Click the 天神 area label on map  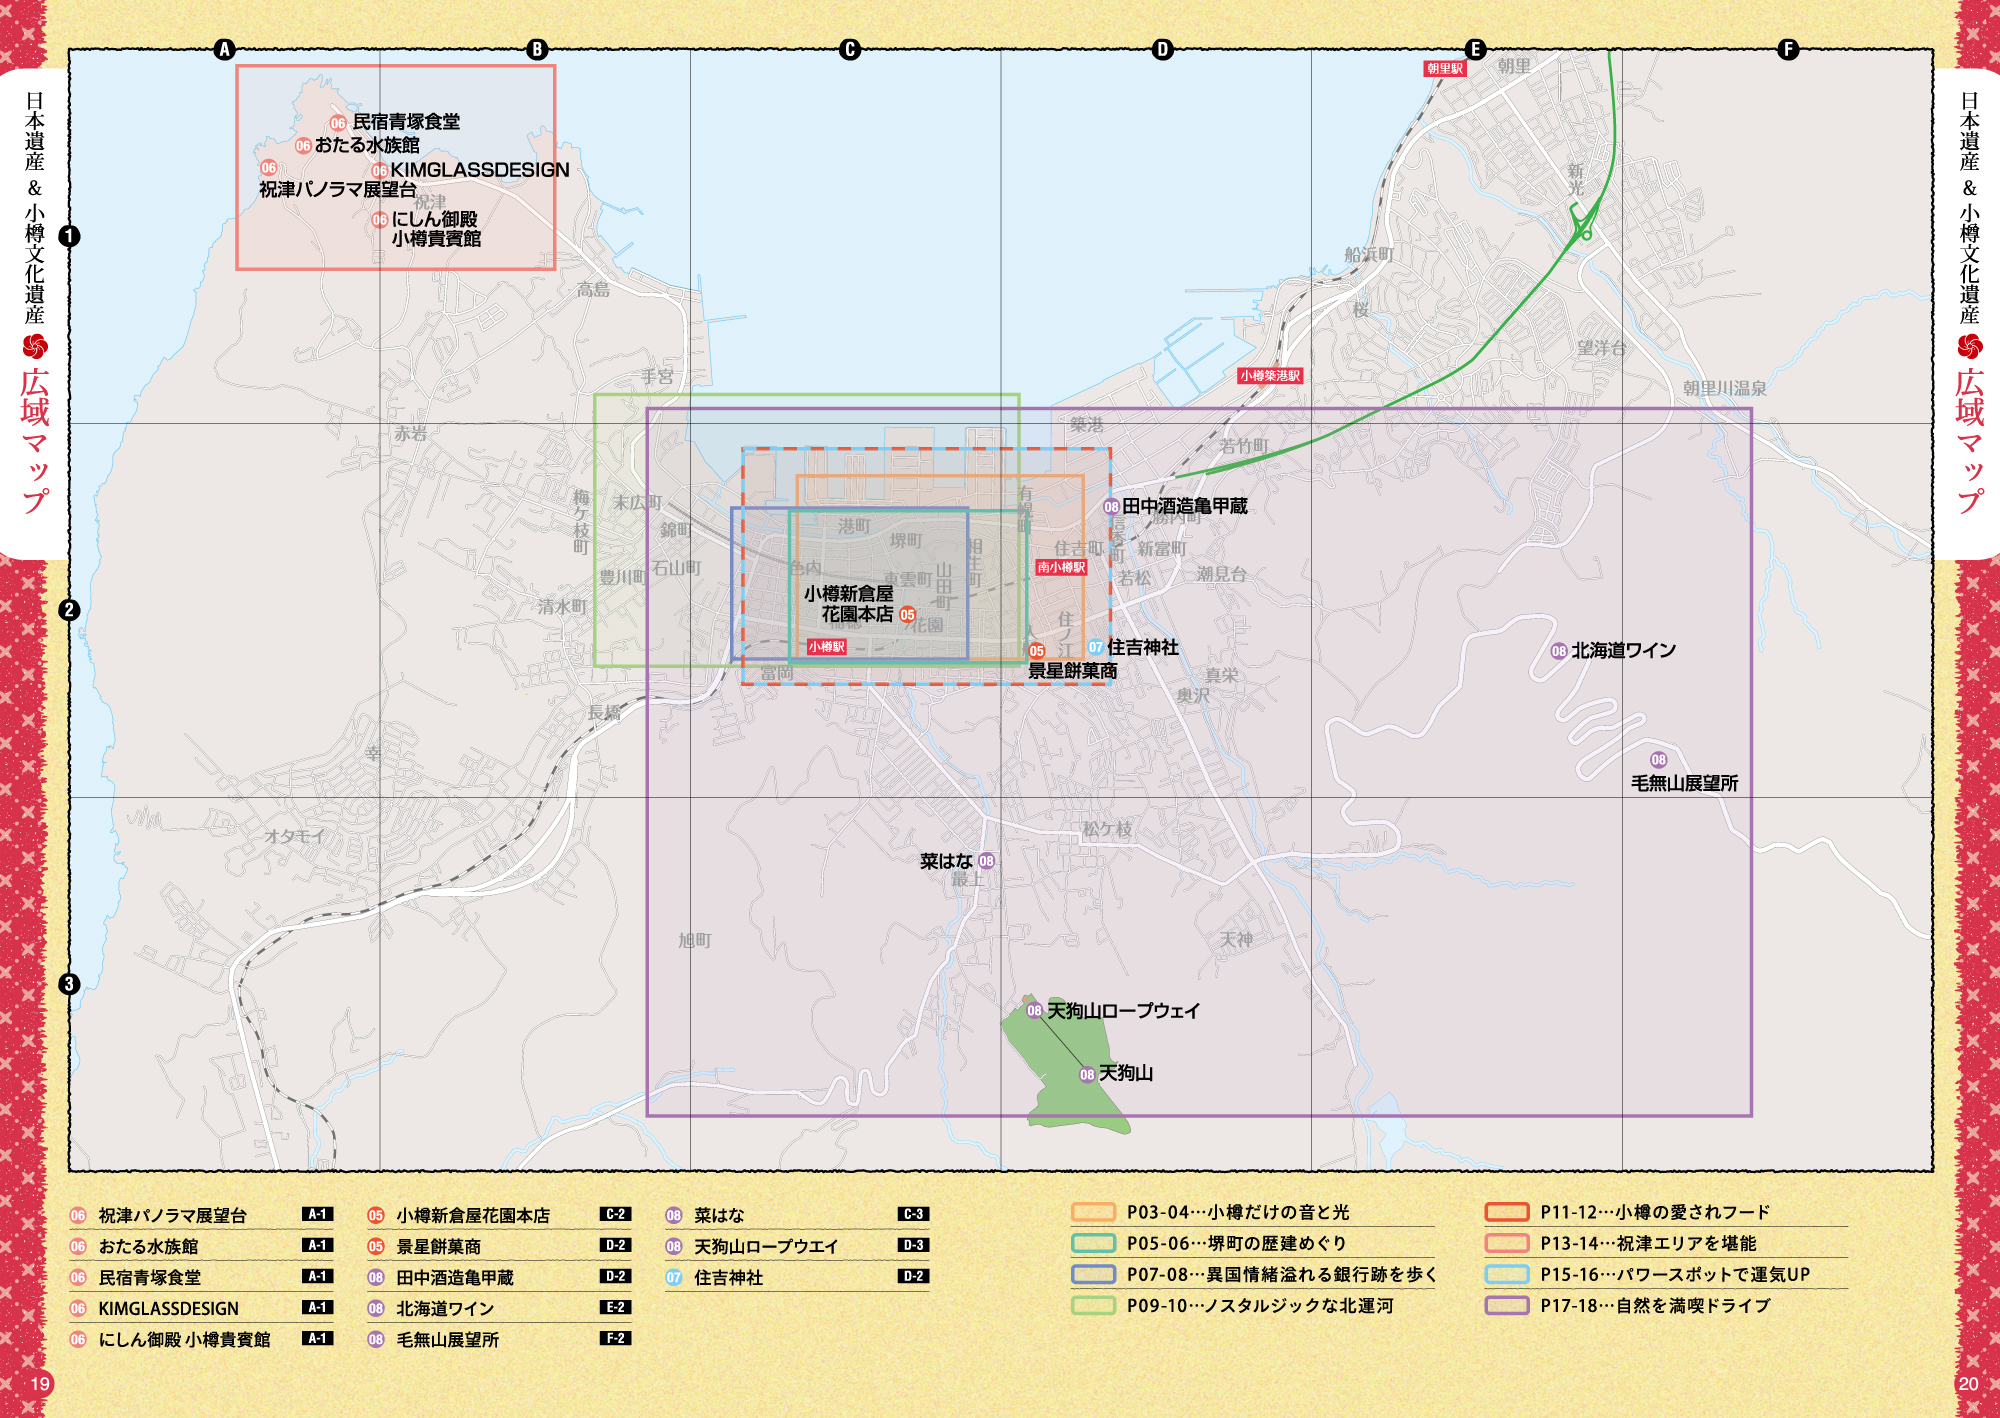click(x=1236, y=940)
